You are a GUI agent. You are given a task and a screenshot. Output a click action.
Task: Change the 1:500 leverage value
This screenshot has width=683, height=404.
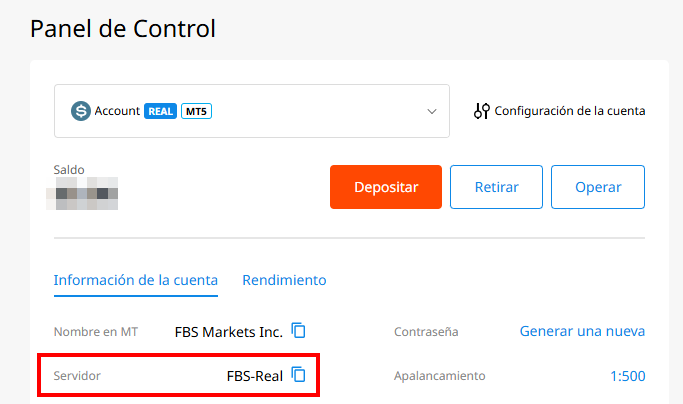pyautogui.click(x=628, y=376)
